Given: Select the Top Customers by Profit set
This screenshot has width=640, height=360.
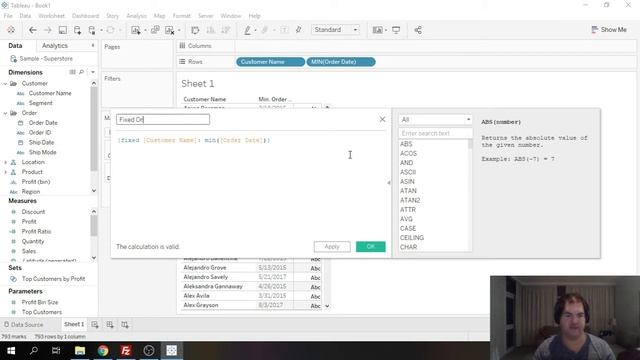Looking at the screenshot, I should 53,279.
